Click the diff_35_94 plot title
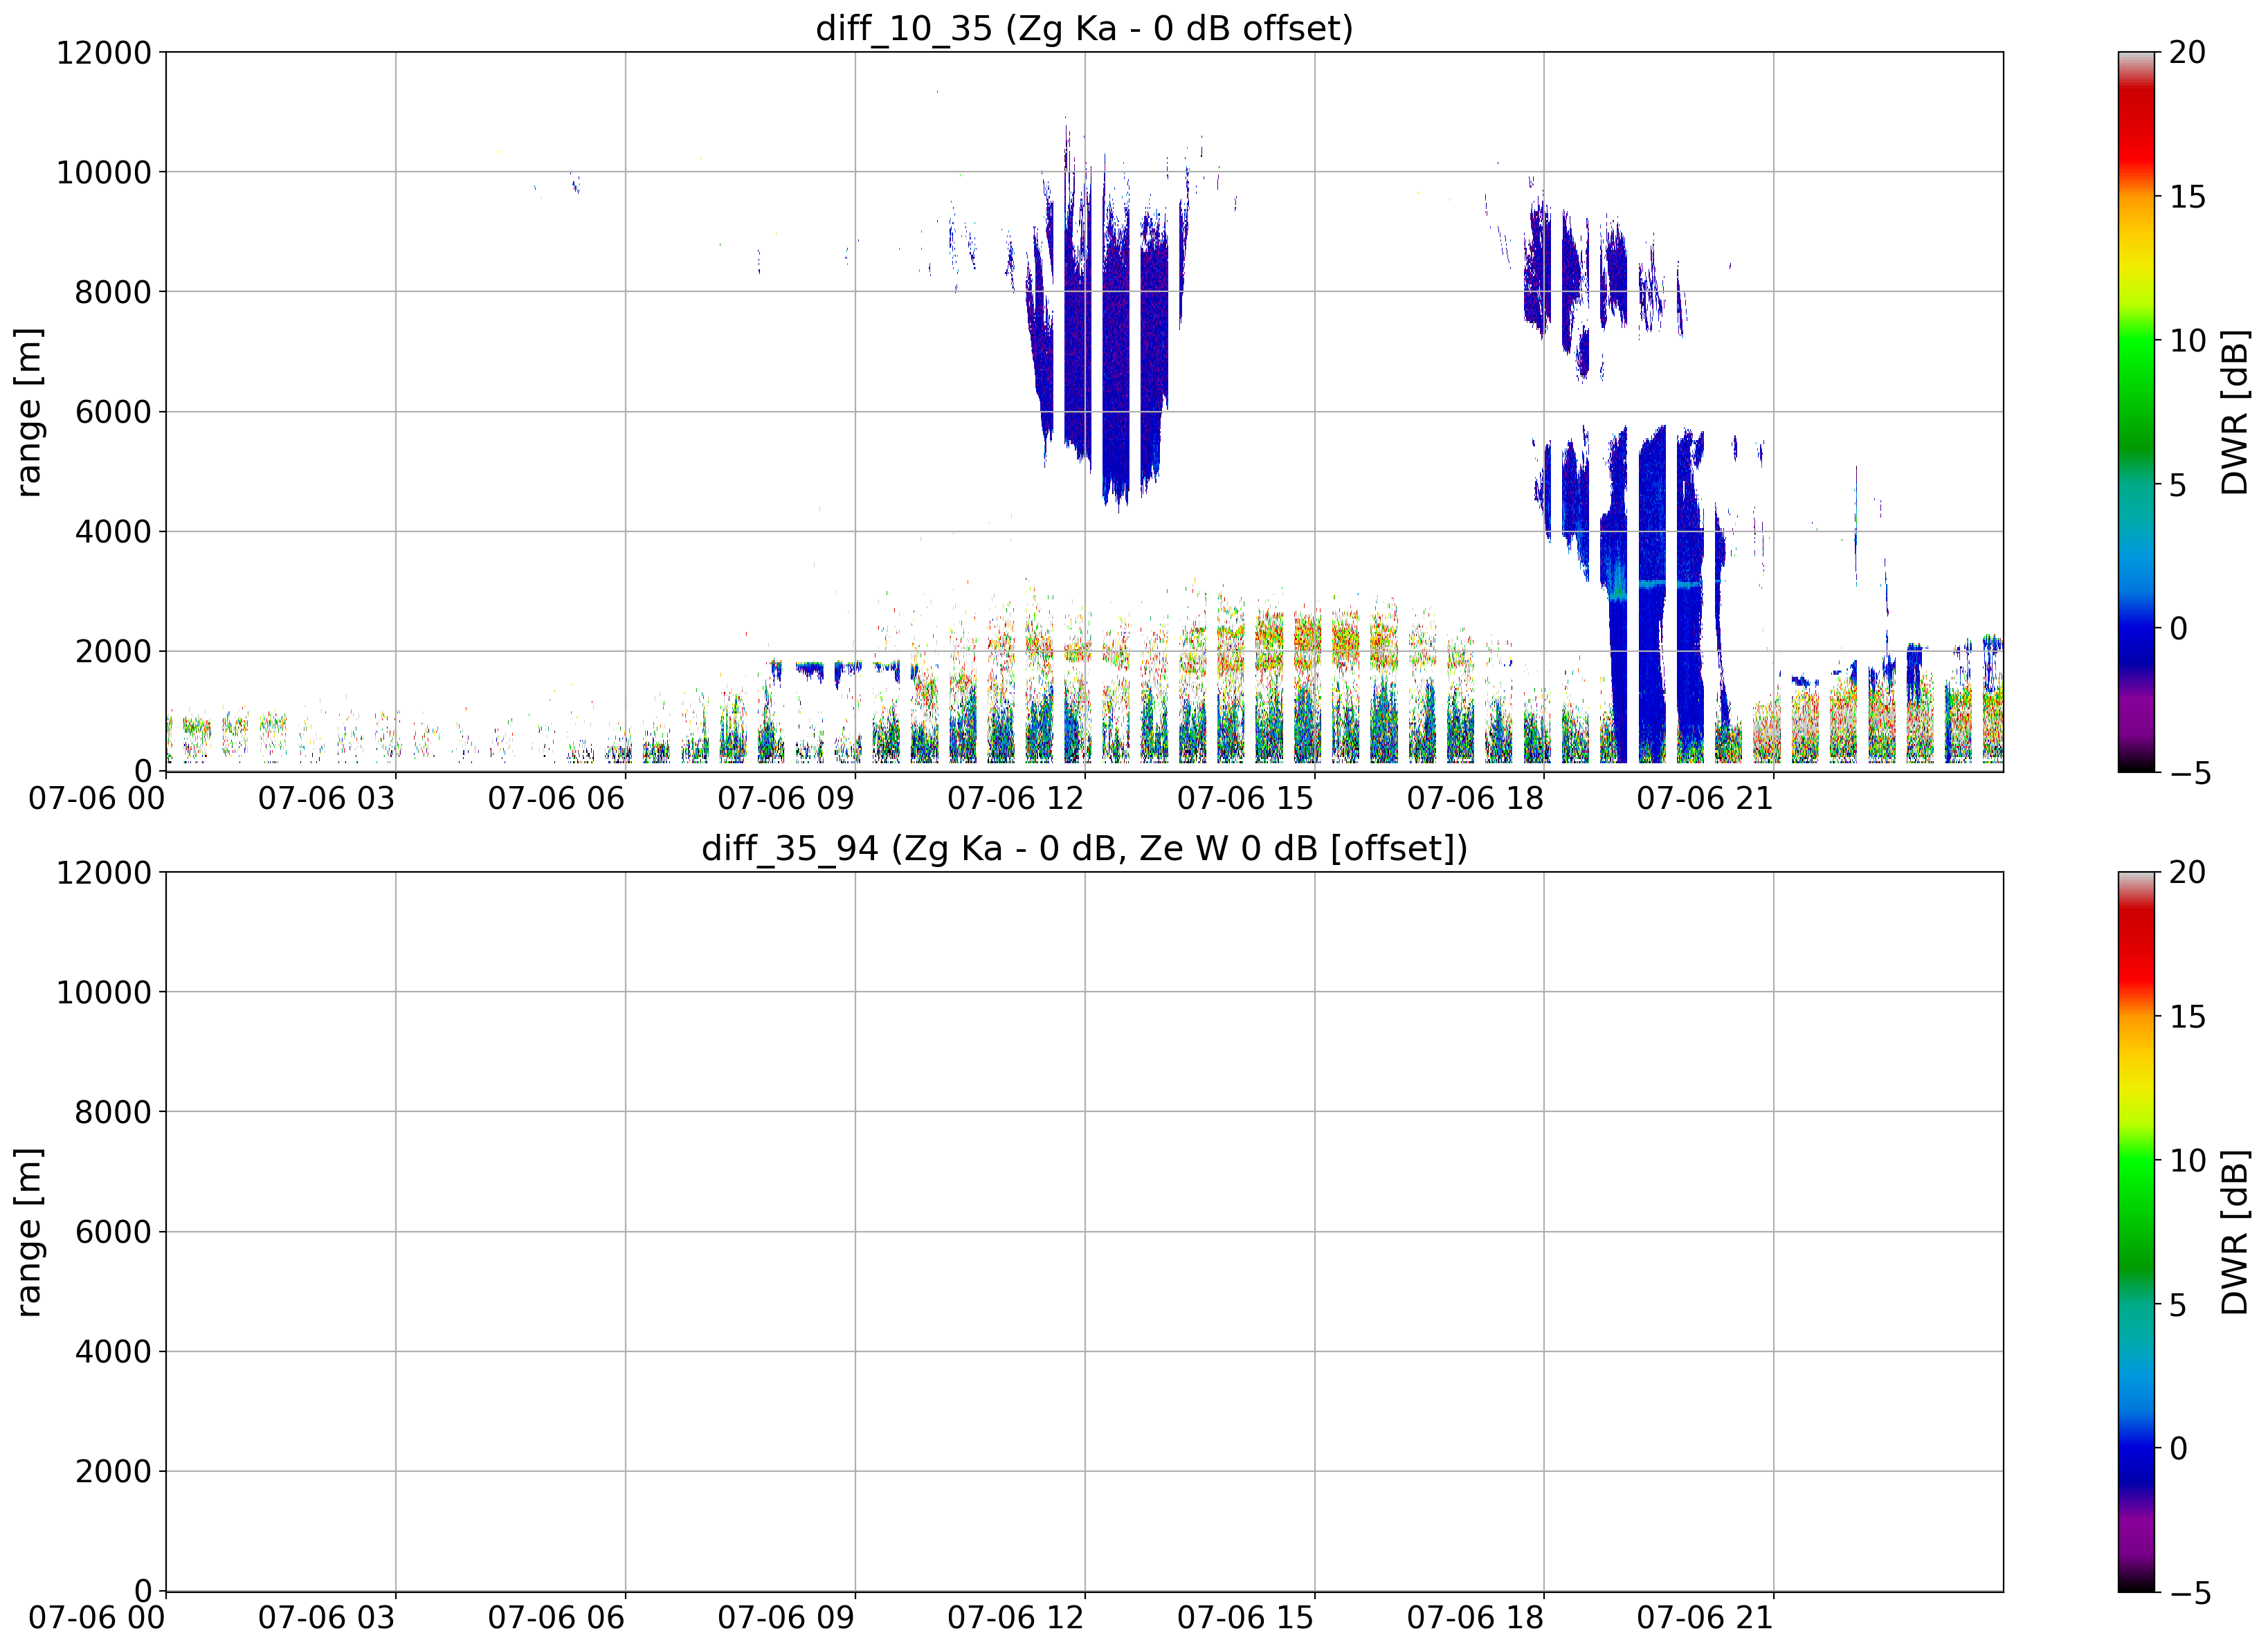The width and height of the screenshot is (2268, 1649). pos(1084,848)
